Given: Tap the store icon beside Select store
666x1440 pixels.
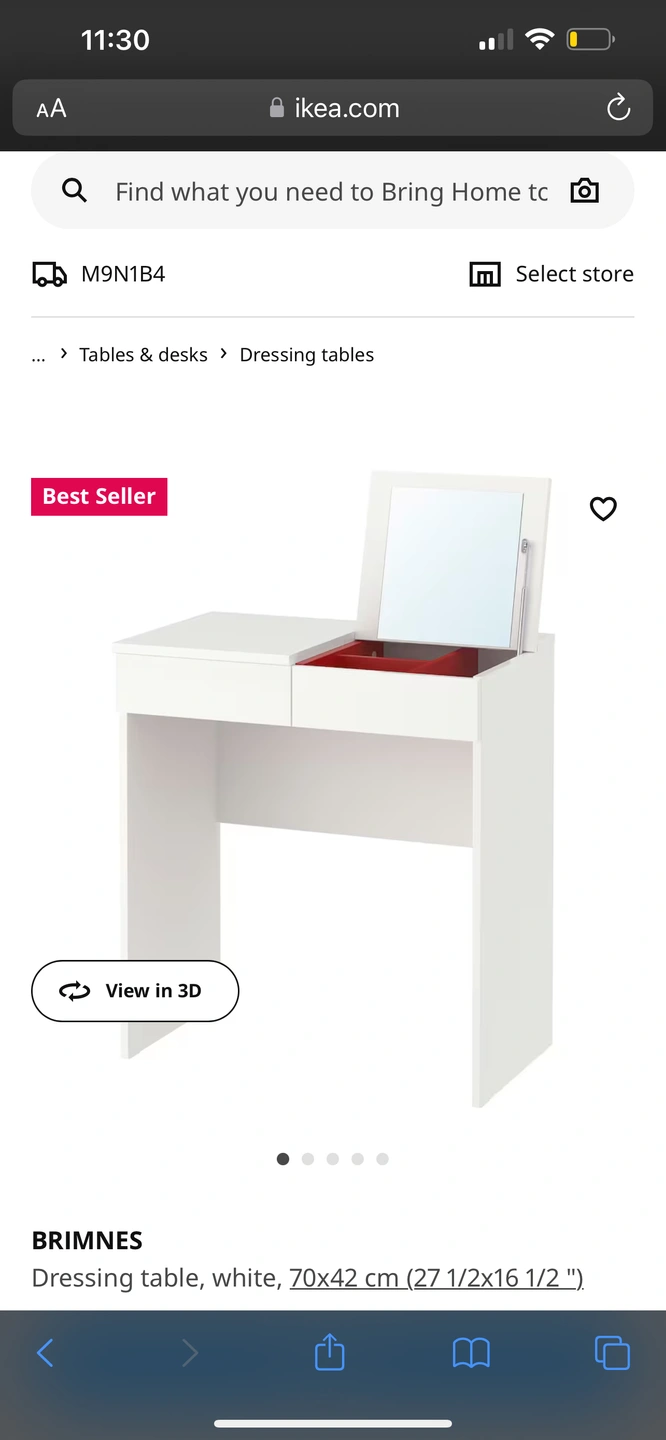Looking at the screenshot, I should 485,274.
